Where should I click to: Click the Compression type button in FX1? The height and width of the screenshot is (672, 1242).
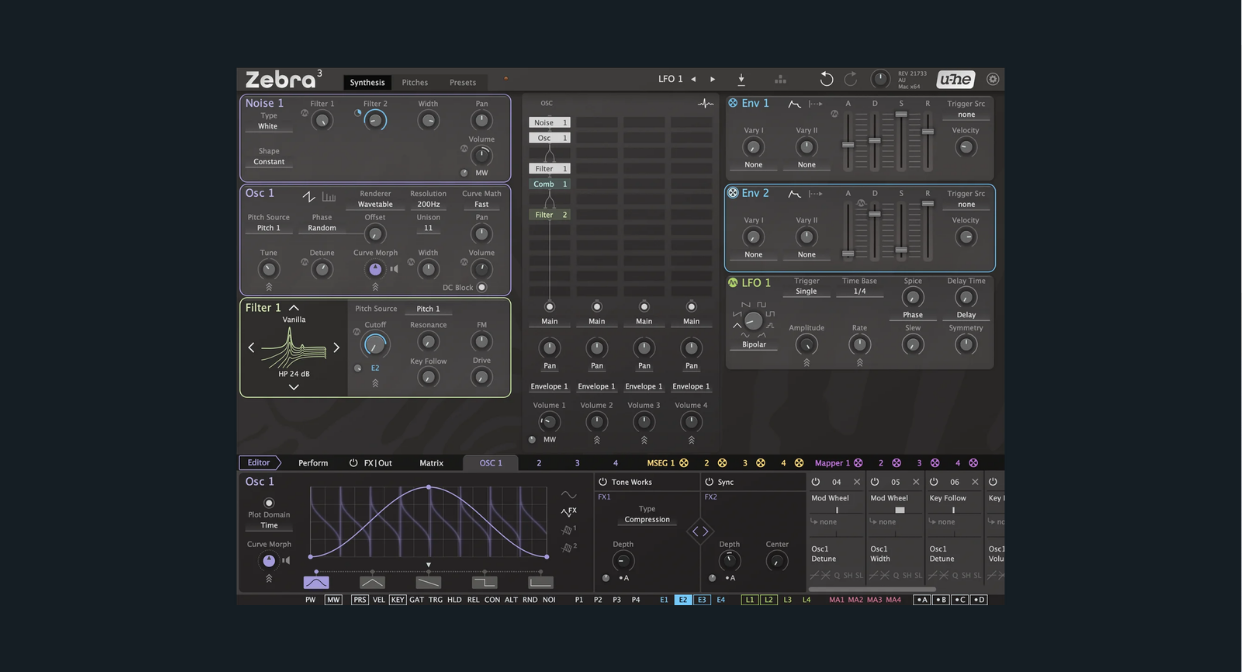click(646, 519)
